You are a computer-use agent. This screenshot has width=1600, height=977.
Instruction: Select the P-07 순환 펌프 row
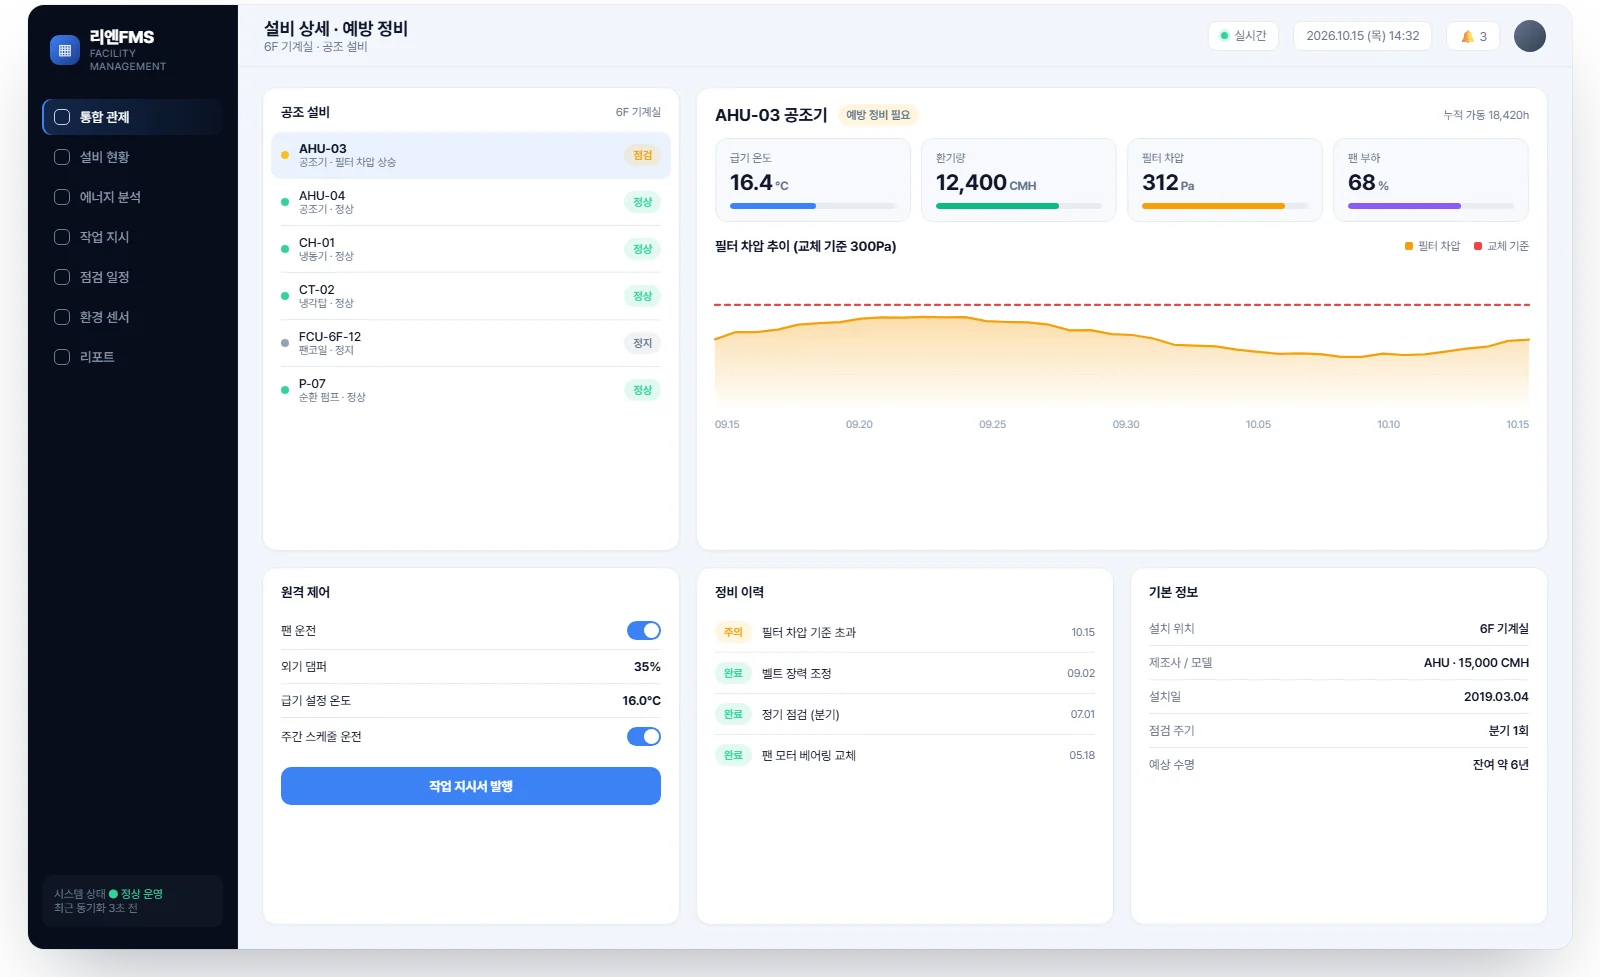coord(471,390)
